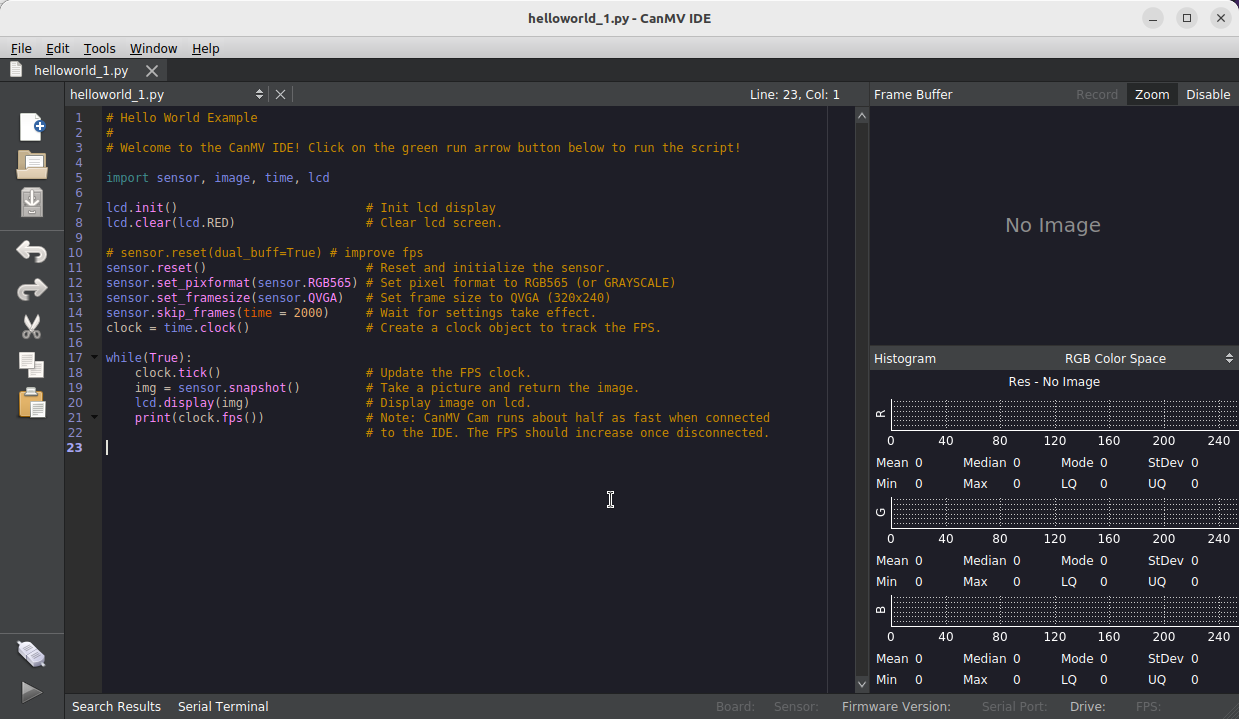Screen dimensions: 1239x719
Task: Create a new file with the New File icon
Action: click(32, 127)
